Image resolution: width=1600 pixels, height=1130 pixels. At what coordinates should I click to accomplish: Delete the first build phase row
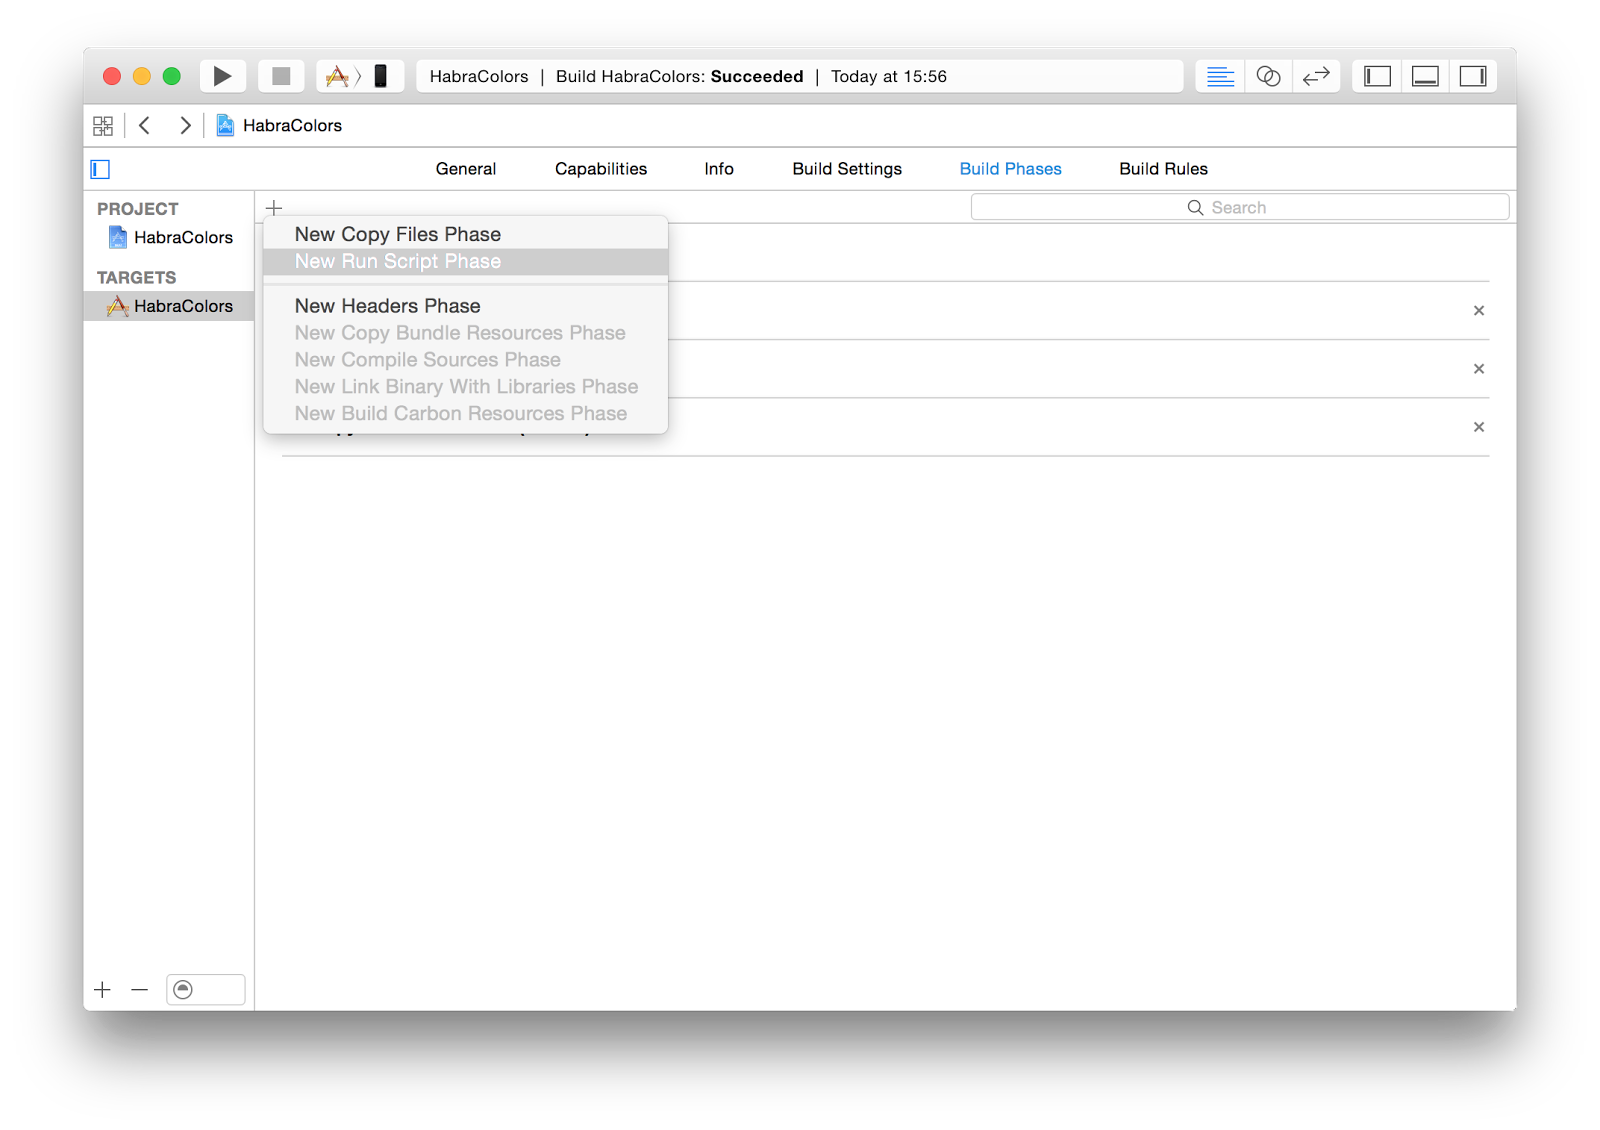(1479, 311)
